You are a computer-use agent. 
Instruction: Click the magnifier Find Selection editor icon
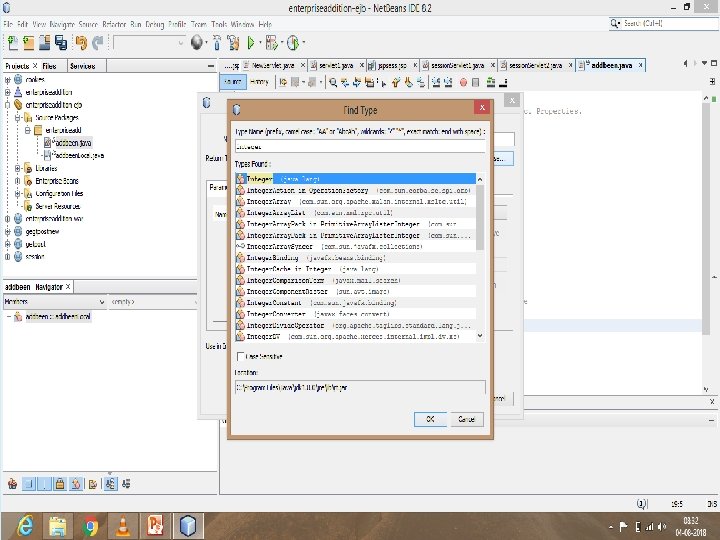point(333,82)
